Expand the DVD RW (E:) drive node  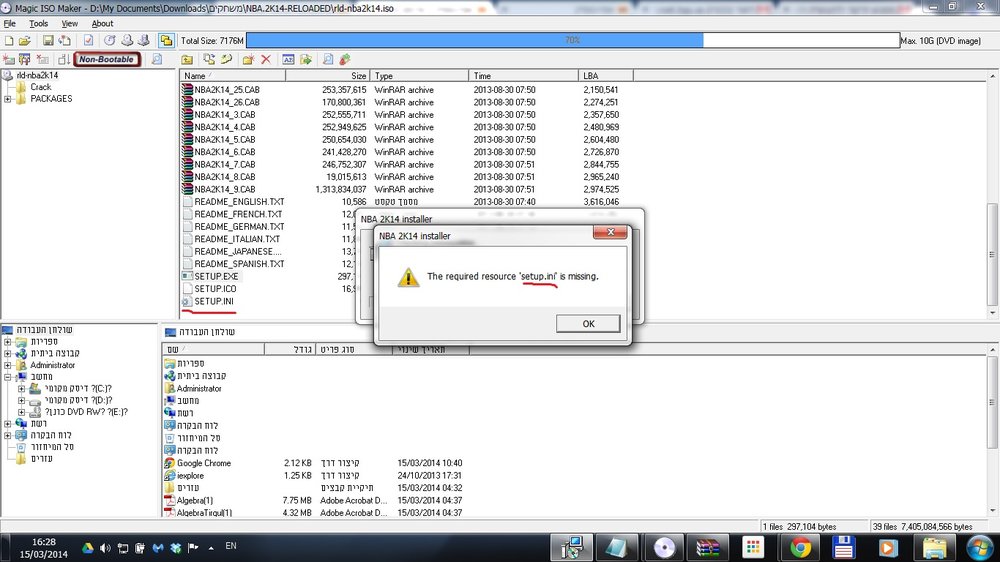(x=22, y=412)
